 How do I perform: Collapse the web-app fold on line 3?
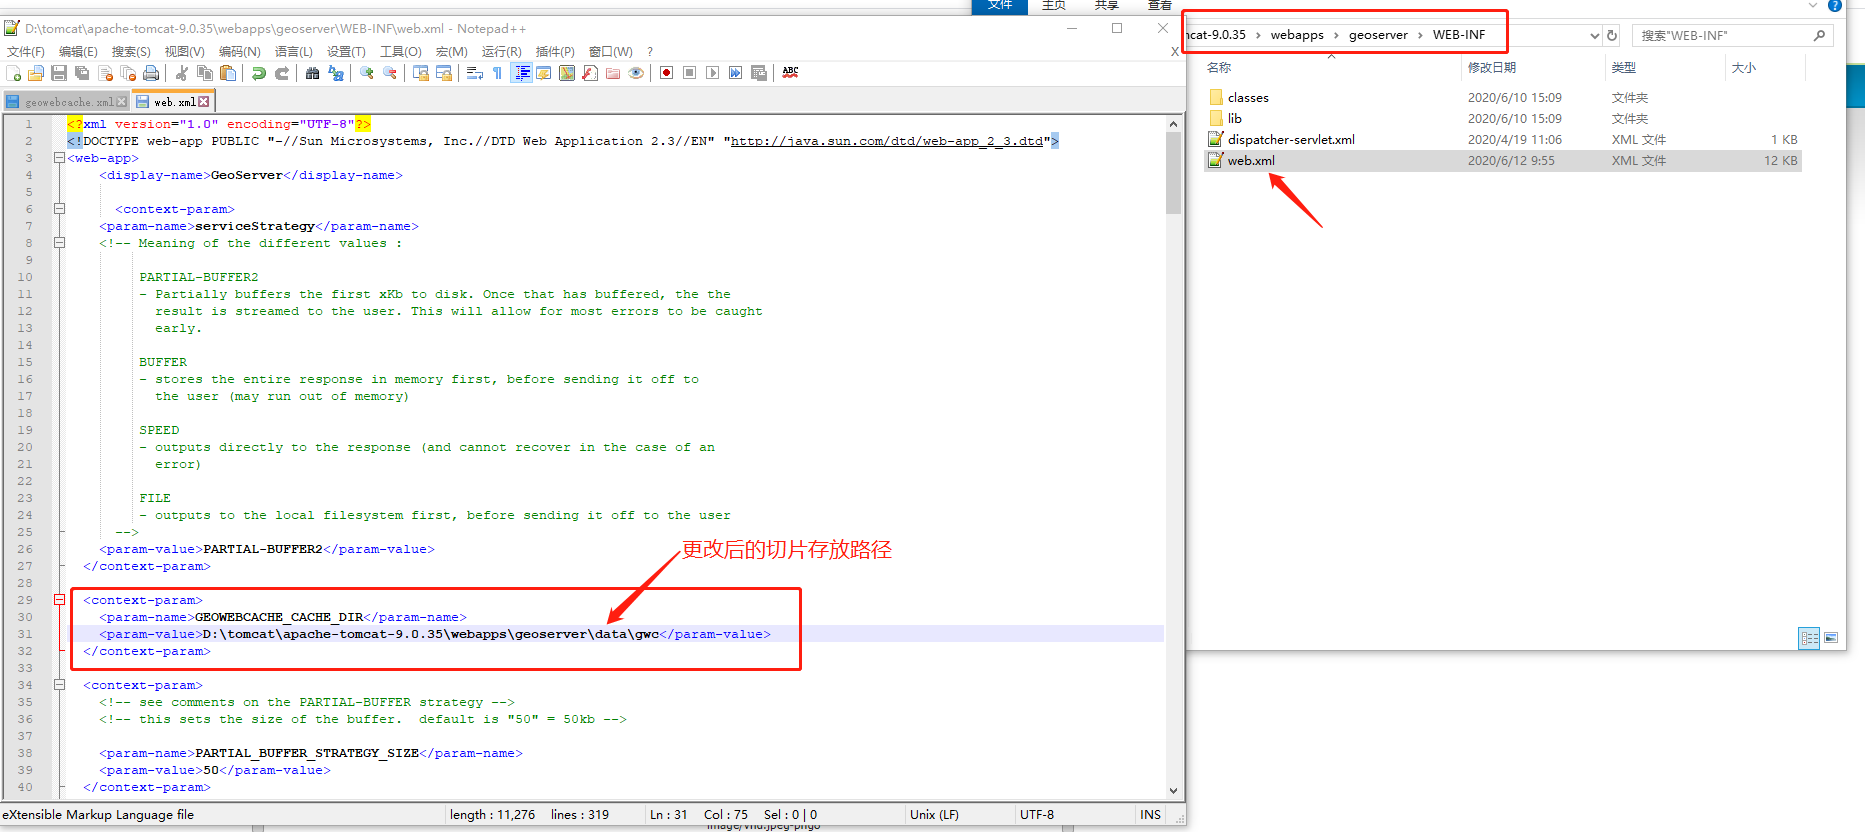pos(59,158)
